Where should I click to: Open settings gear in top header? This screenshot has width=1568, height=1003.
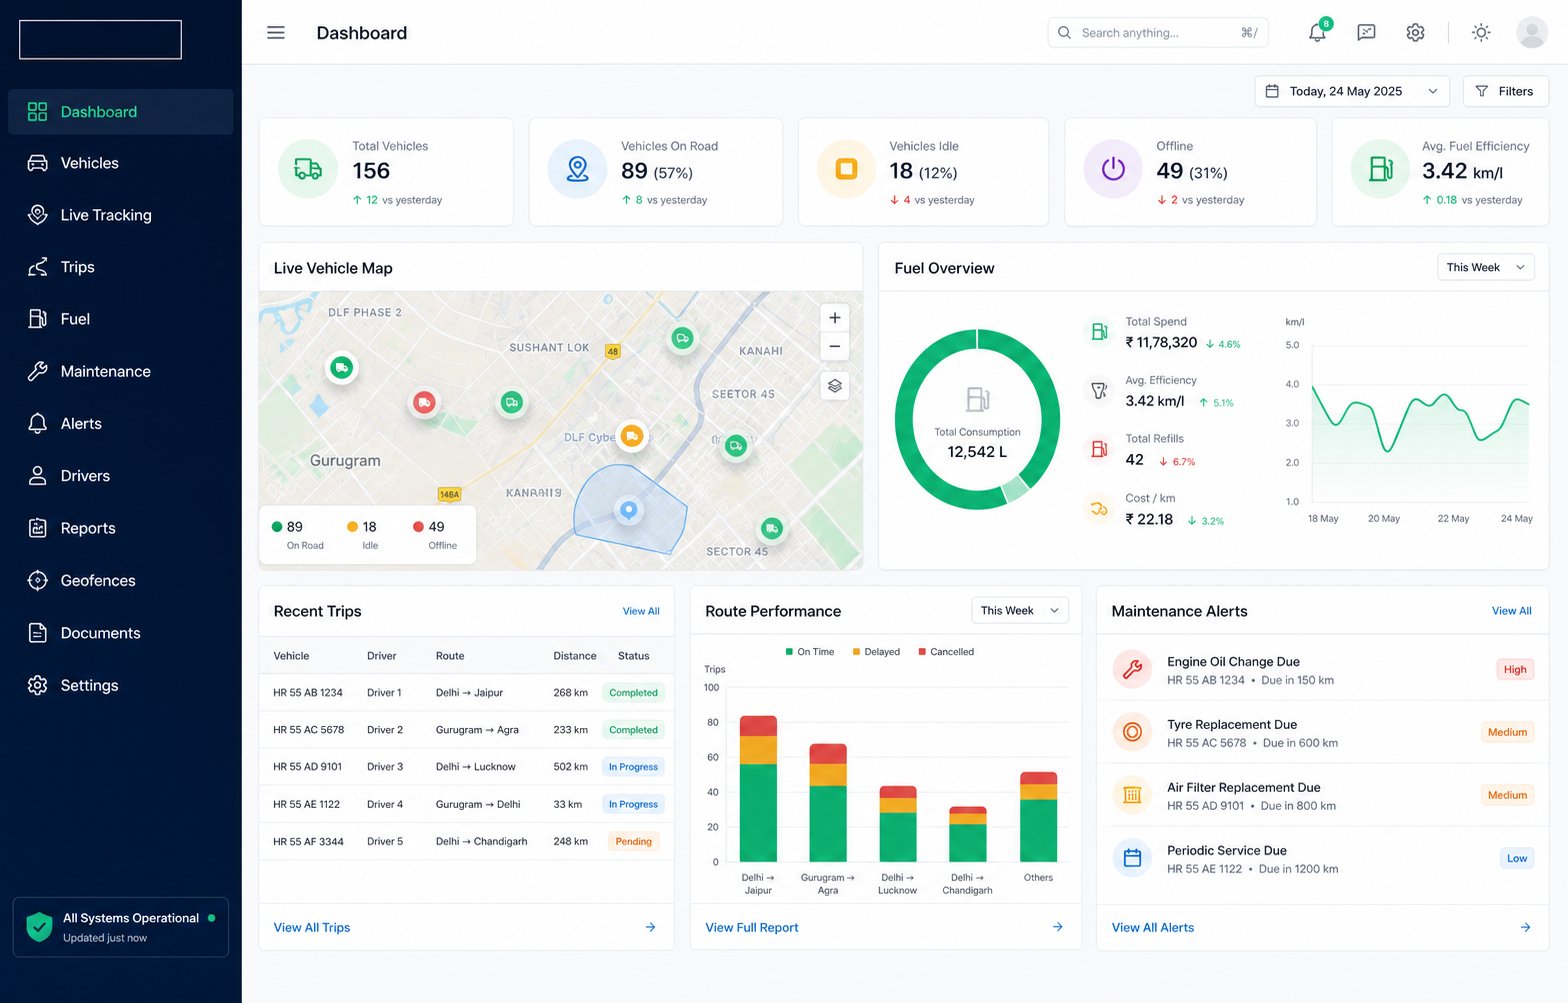1415,33
